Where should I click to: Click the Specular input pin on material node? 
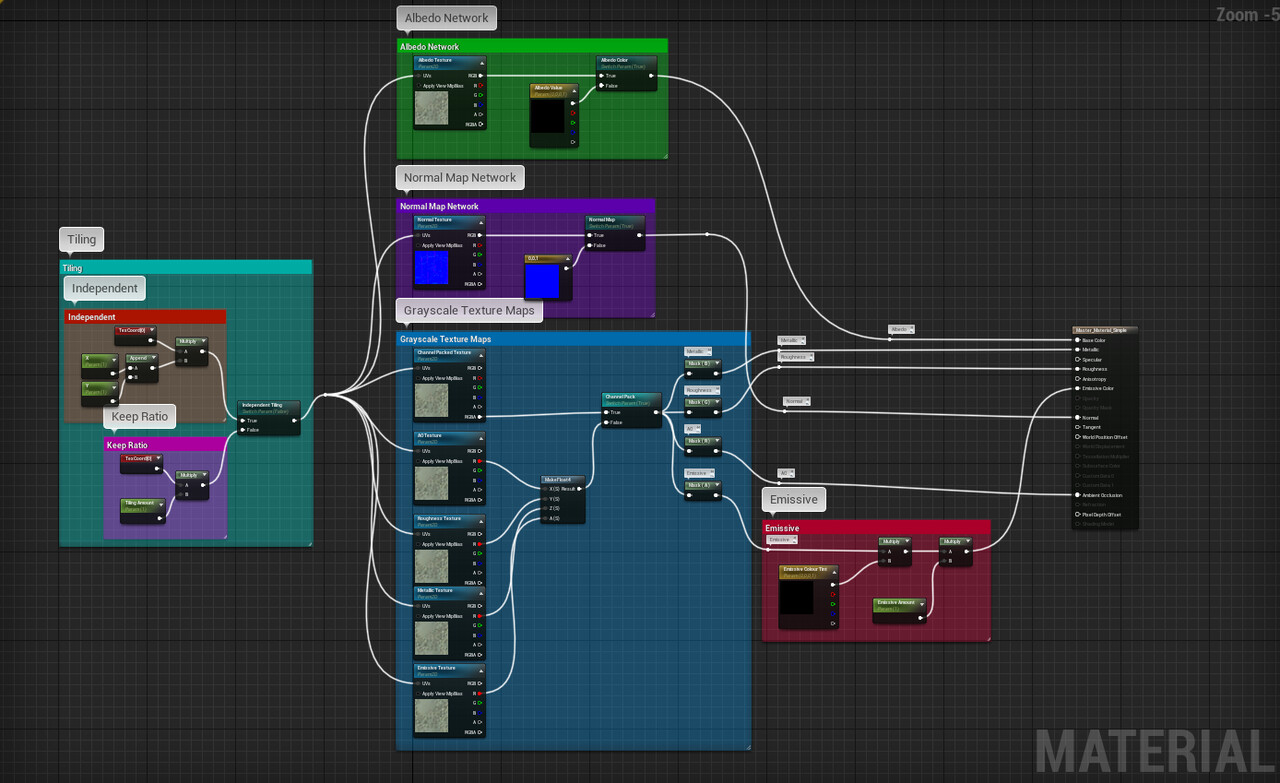tap(1077, 359)
